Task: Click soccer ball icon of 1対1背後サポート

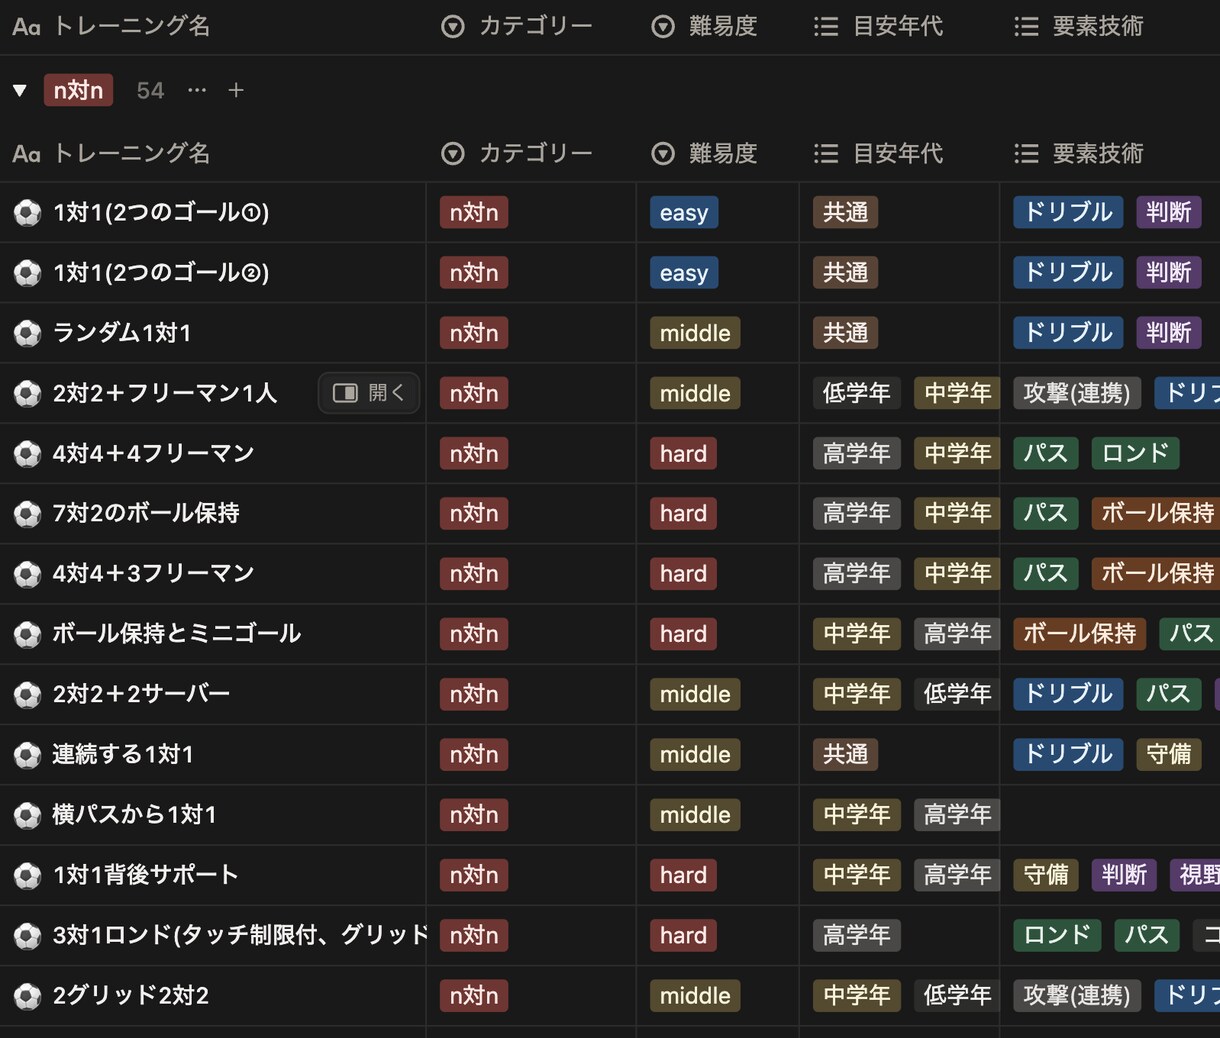Action: tap(27, 875)
